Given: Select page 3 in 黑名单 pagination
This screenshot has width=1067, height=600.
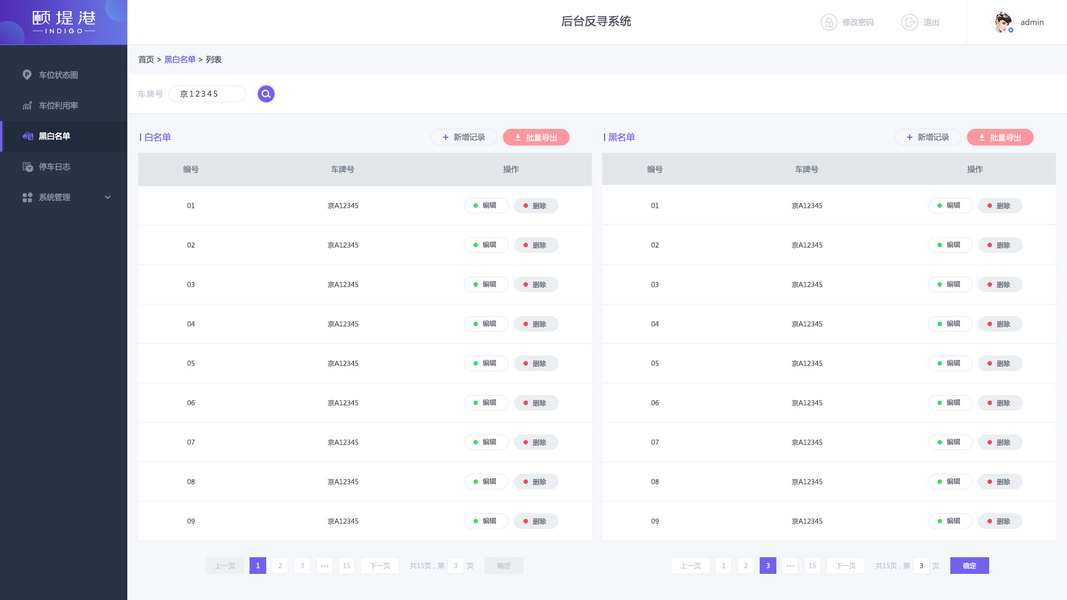Looking at the screenshot, I should pyautogui.click(x=768, y=566).
